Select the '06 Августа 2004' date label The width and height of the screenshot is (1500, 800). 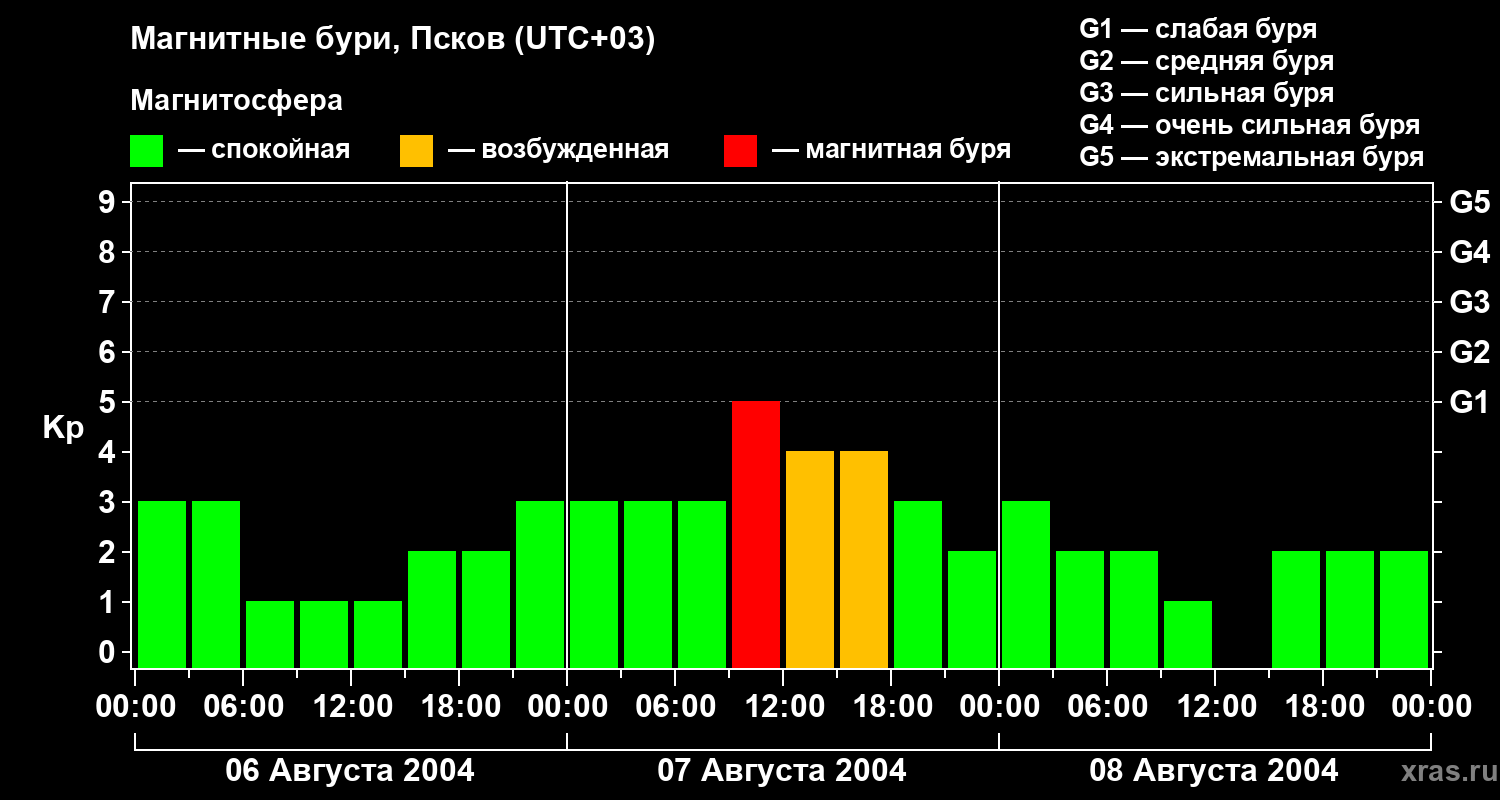350,771
